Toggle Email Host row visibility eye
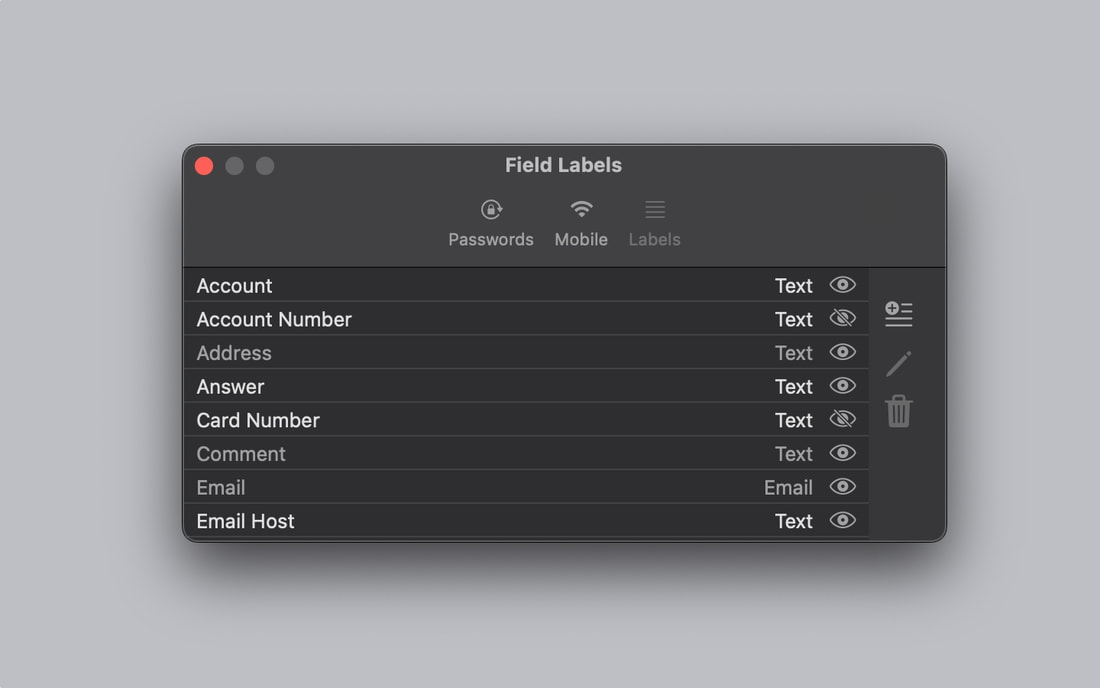1100x688 pixels. point(843,520)
